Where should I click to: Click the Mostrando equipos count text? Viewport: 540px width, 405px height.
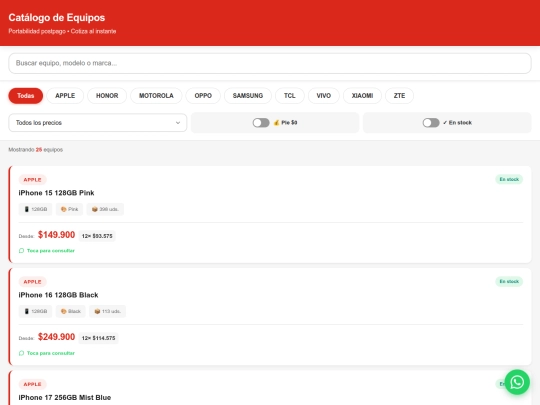35,150
